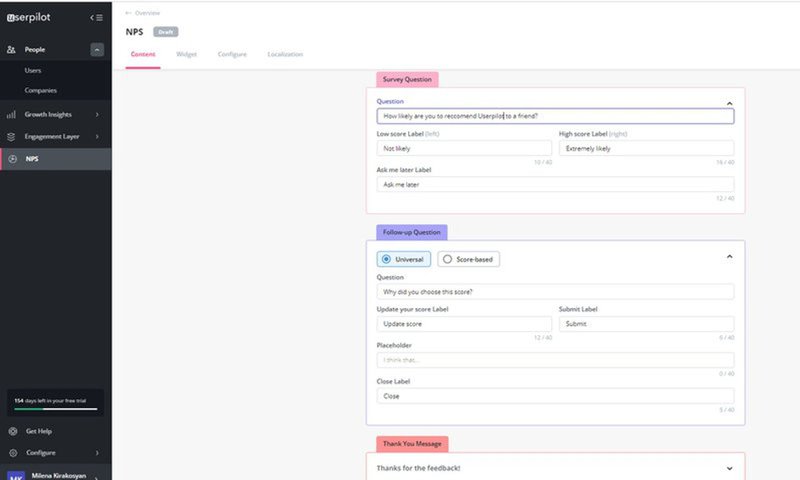Click the People icon in sidebar
Viewport: 800px width, 480px height.
(x=11, y=49)
